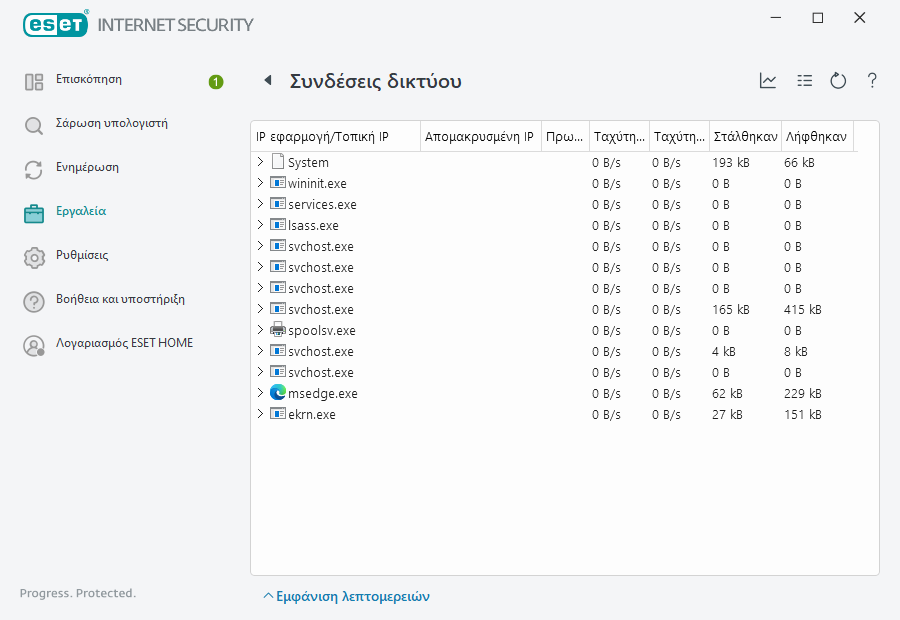Image resolution: width=900 pixels, height=620 pixels.
Task: Open the Overview section
Action: tap(88, 80)
